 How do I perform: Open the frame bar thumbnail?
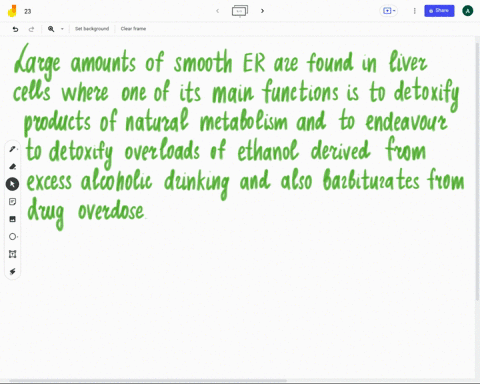(240, 11)
